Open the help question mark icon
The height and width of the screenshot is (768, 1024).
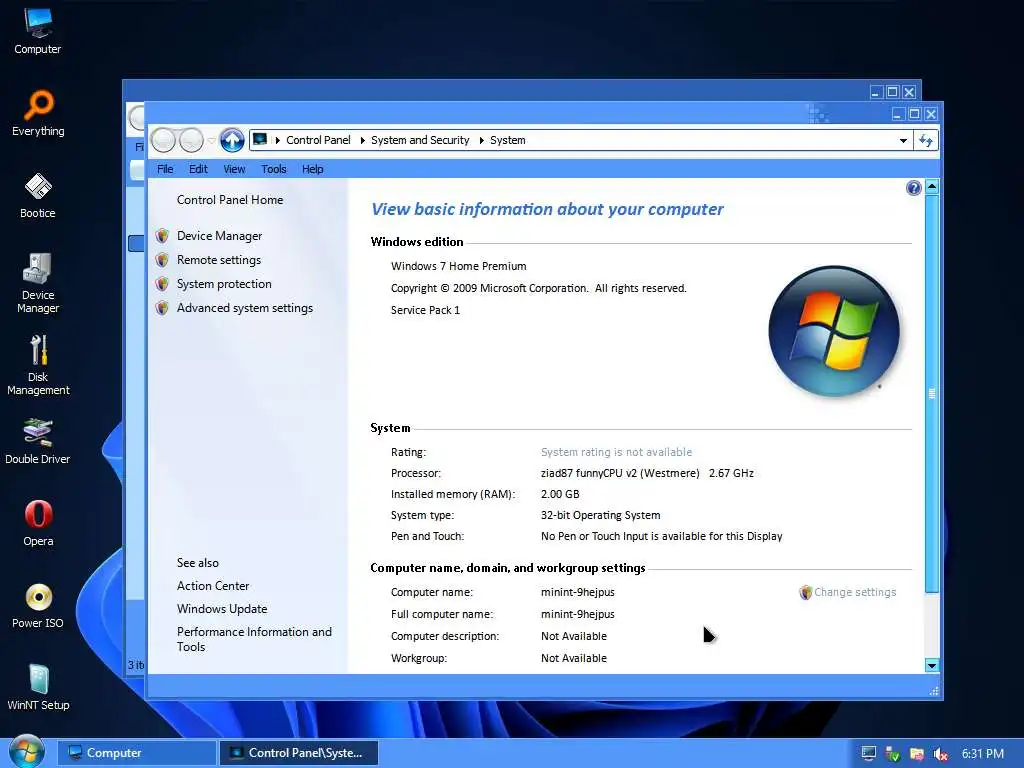pos(914,188)
